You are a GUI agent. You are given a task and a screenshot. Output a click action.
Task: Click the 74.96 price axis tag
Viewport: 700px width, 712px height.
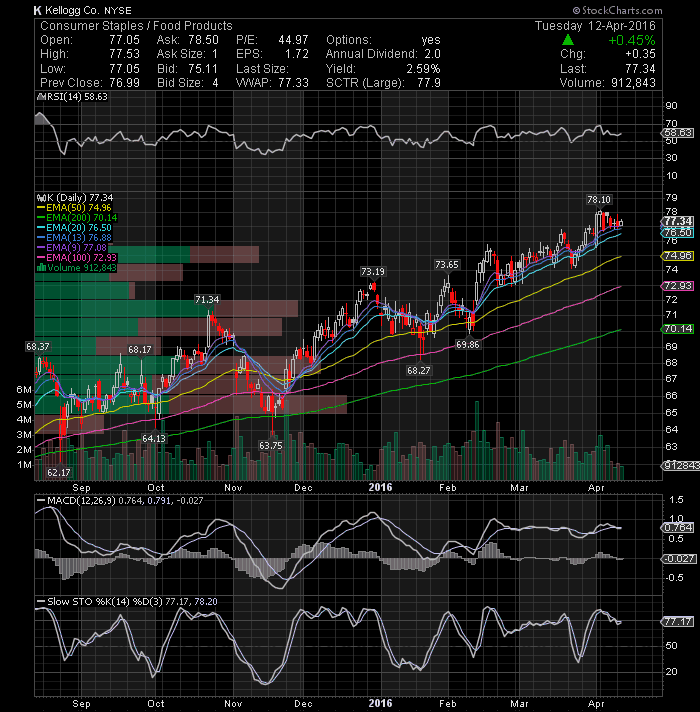678,256
